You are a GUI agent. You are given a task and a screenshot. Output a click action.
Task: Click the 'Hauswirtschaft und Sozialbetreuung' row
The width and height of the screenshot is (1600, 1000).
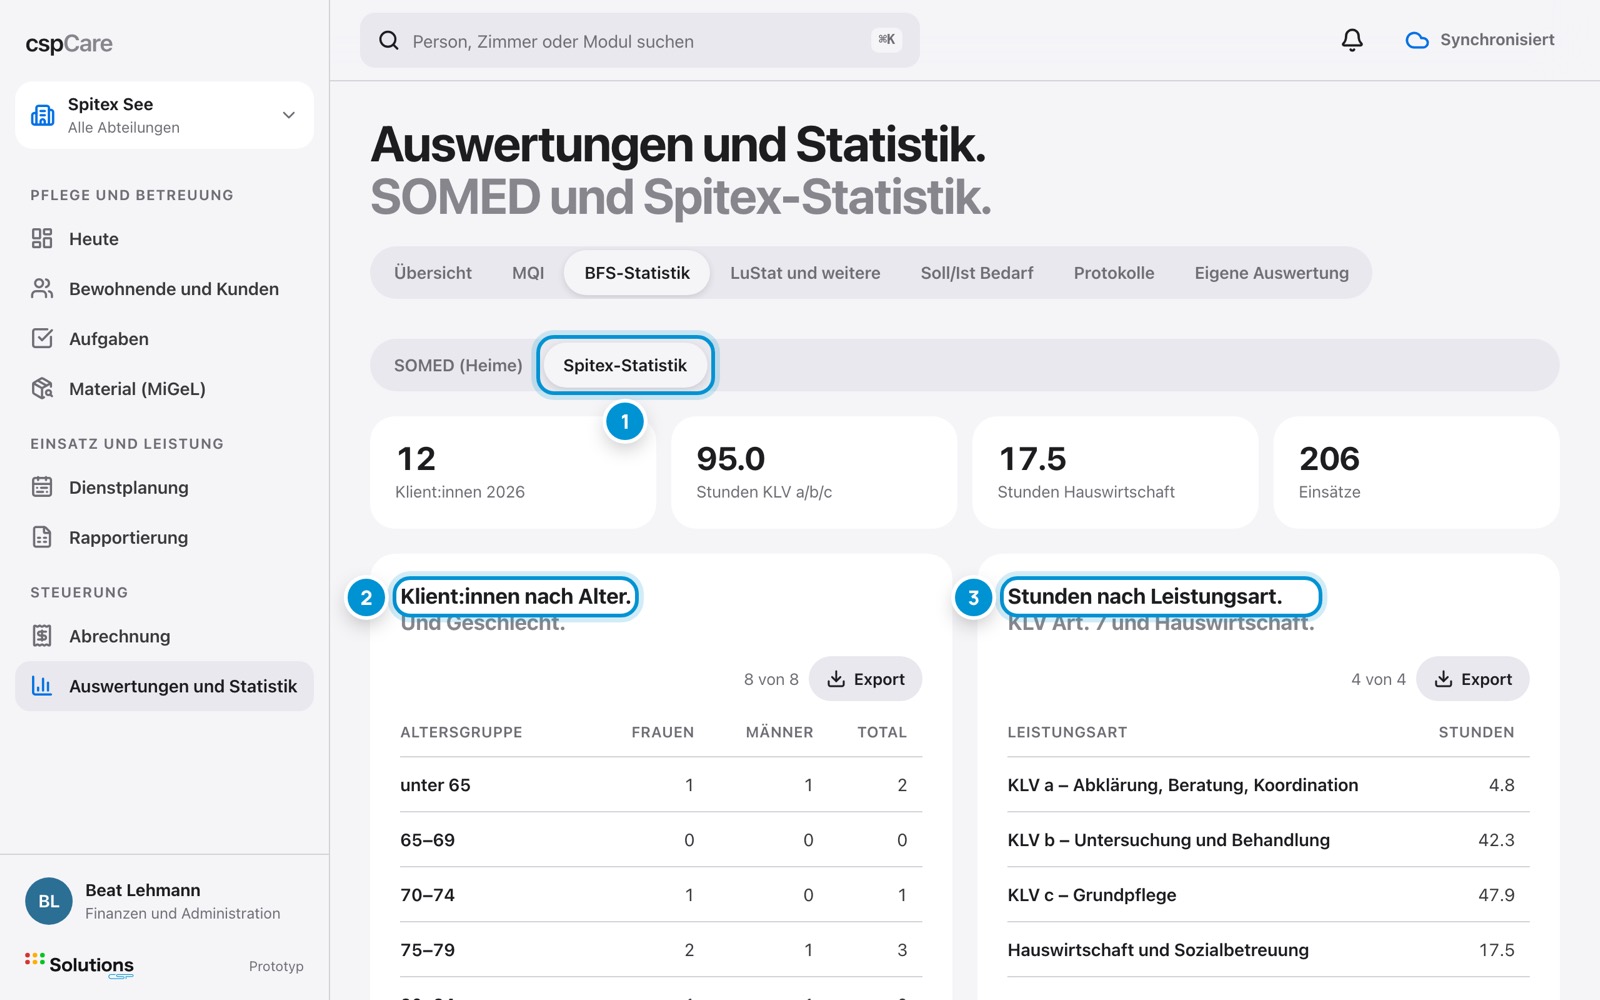pyautogui.click(x=1268, y=950)
